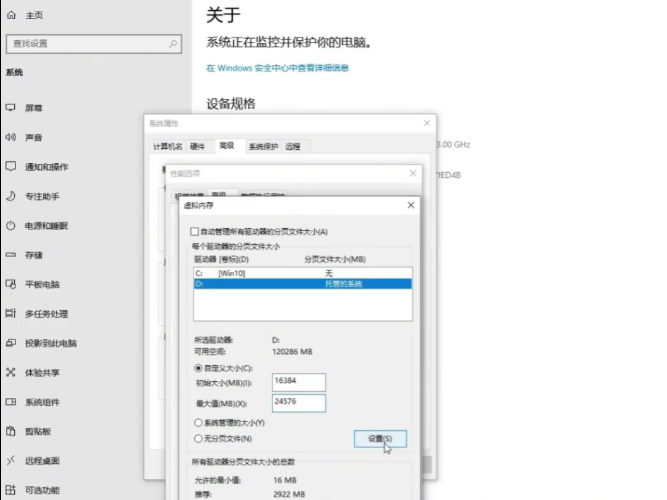Open the 声音 sound settings icon
Viewport: 667px width, 500px height.
(x=10, y=137)
